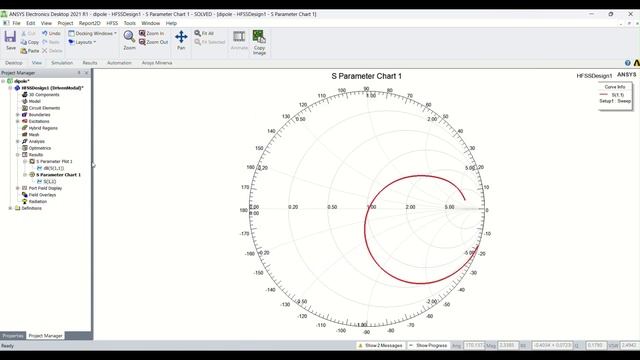
Task: Click the Copy Image icon
Action: tap(259, 36)
